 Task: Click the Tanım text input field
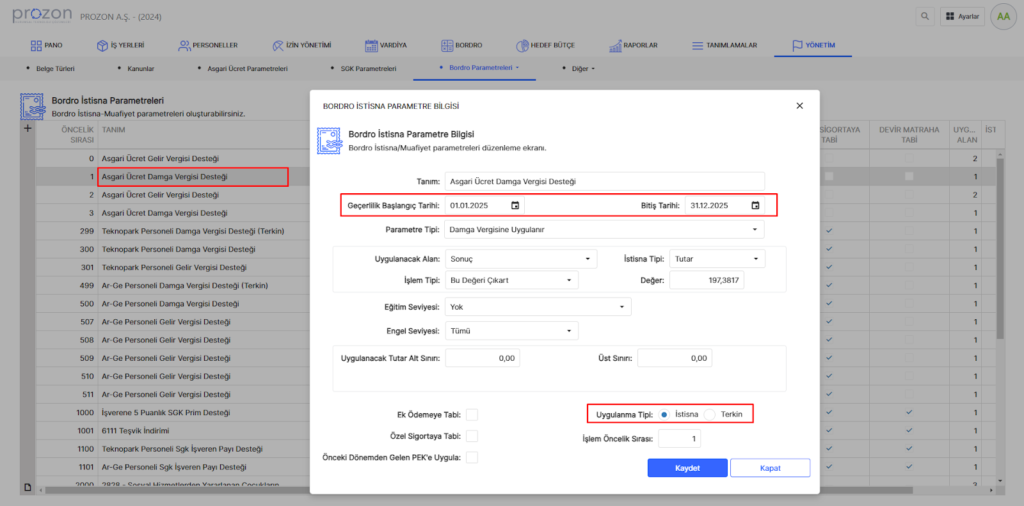tap(604, 181)
